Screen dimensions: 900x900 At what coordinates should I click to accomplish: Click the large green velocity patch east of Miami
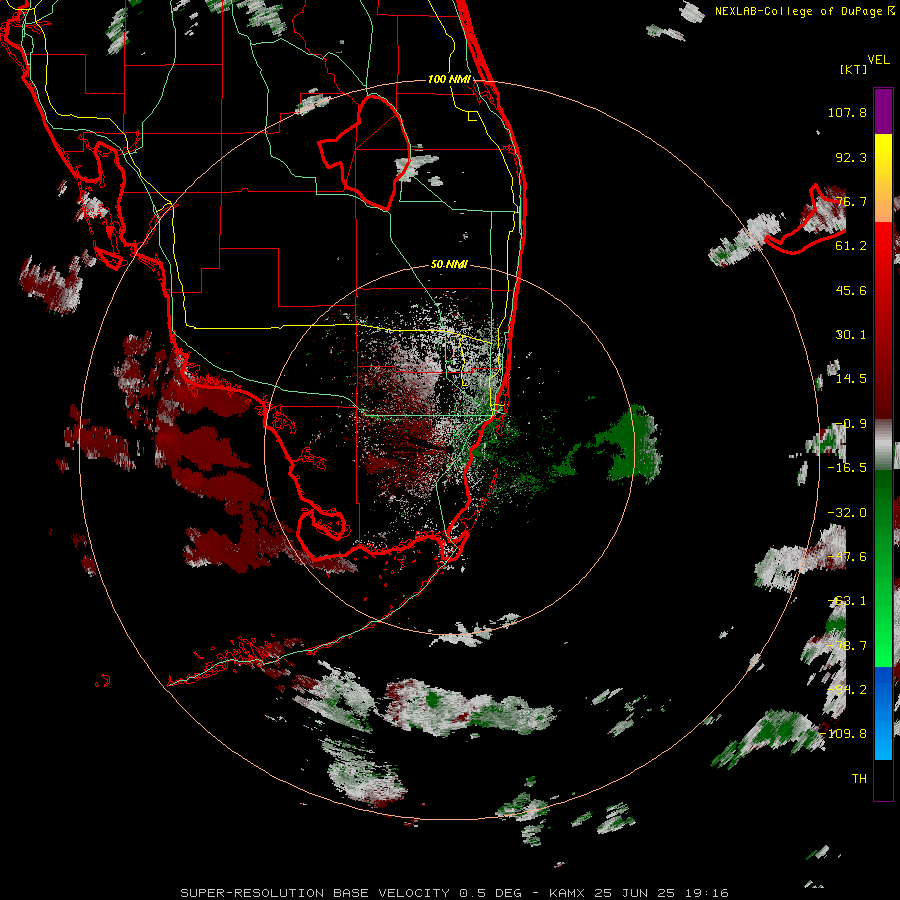coord(631,443)
